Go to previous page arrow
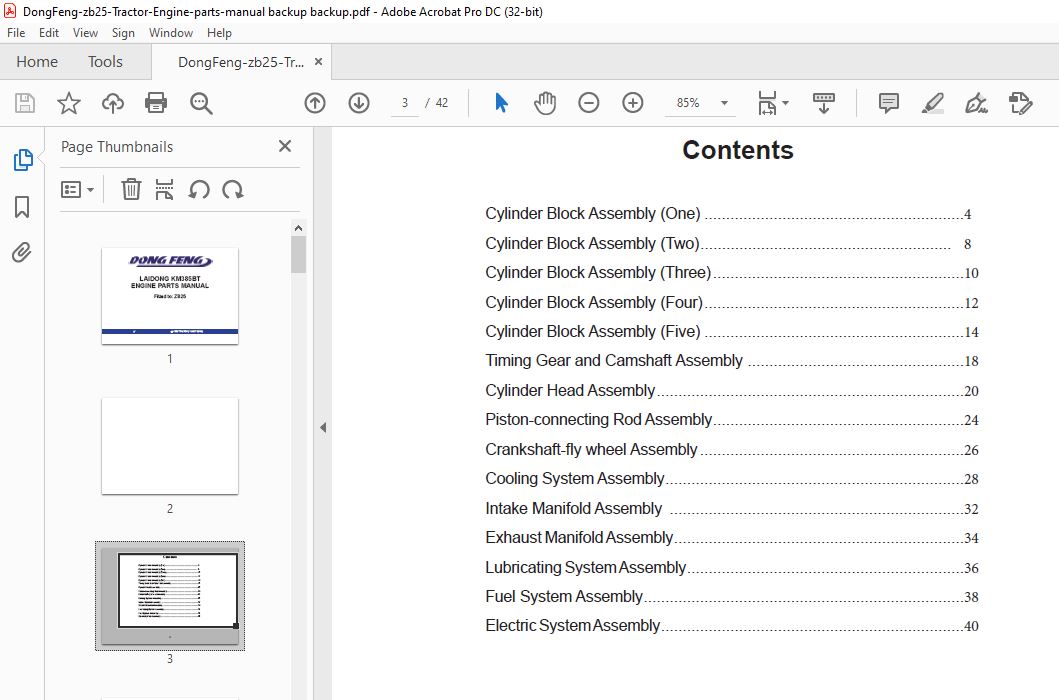Screen dimensions: 1059x700 click(x=315, y=103)
